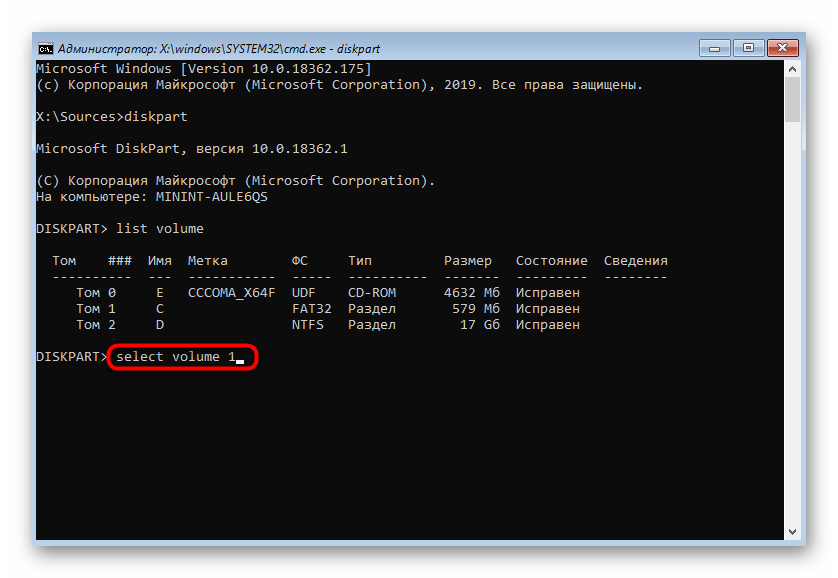838x578 pixels.
Task: Click the 'list volume' command text
Action: (160, 229)
